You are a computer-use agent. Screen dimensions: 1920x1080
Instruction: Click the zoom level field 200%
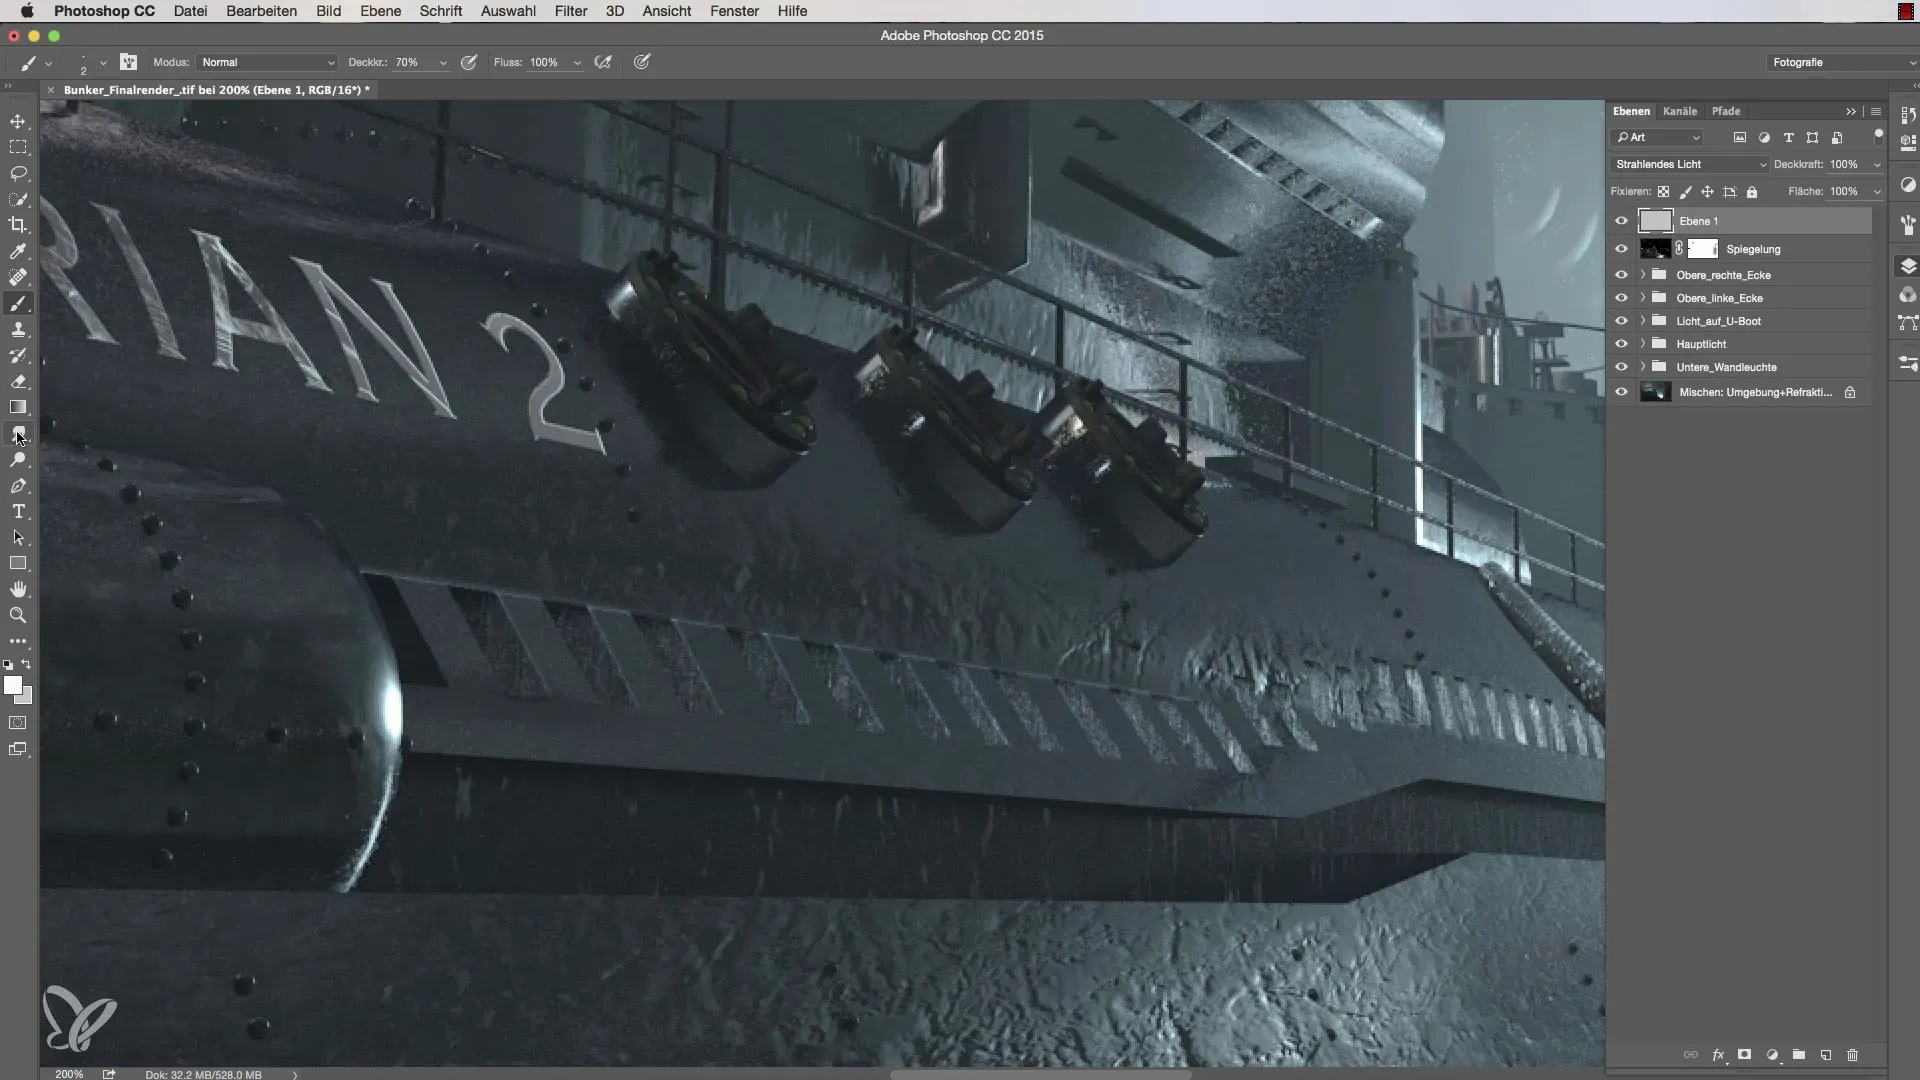[69, 1074]
